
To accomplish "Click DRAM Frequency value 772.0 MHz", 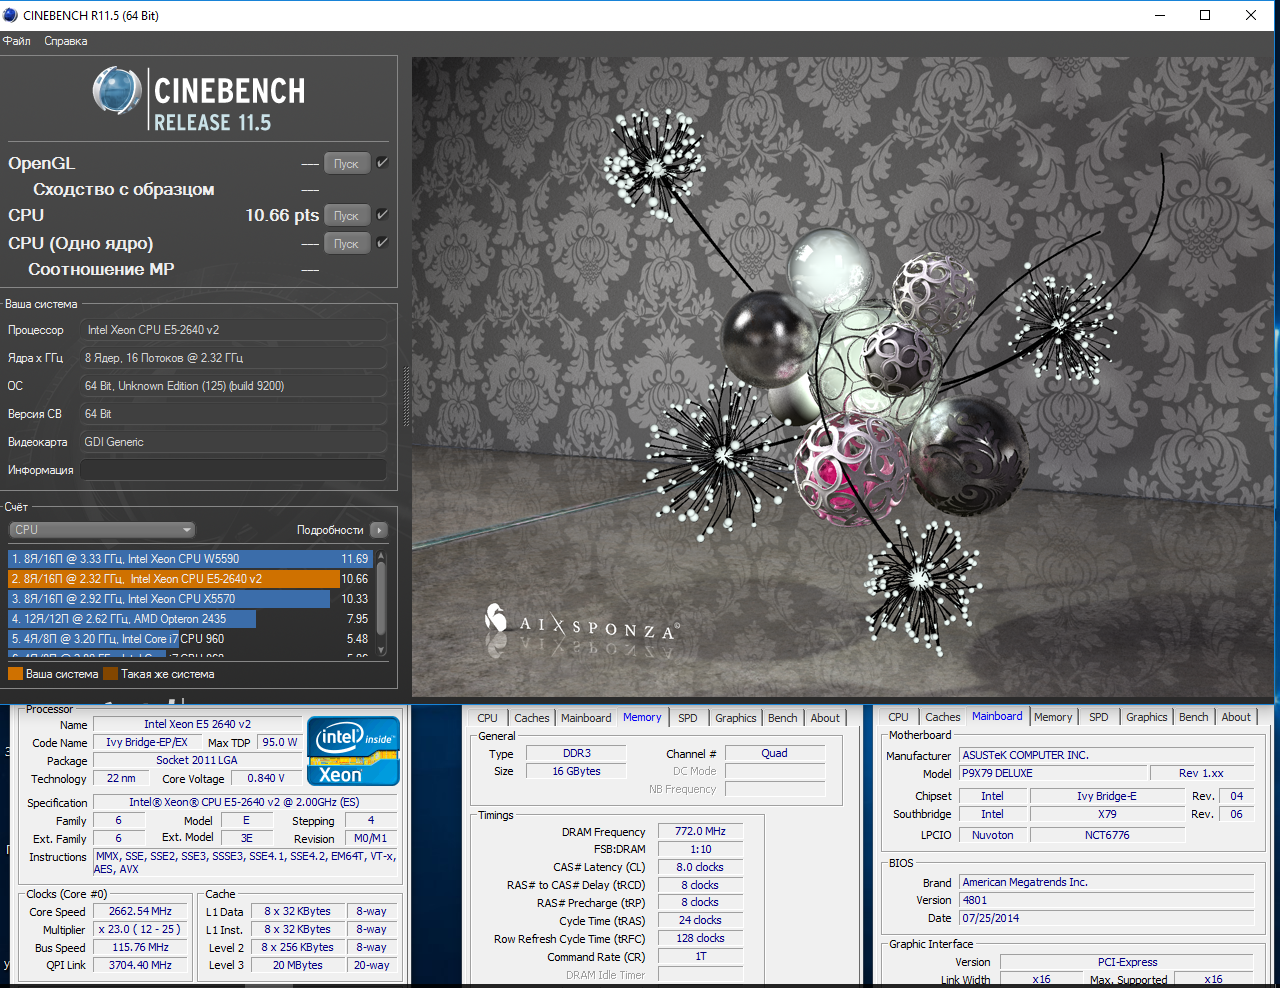I will (x=700, y=832).
